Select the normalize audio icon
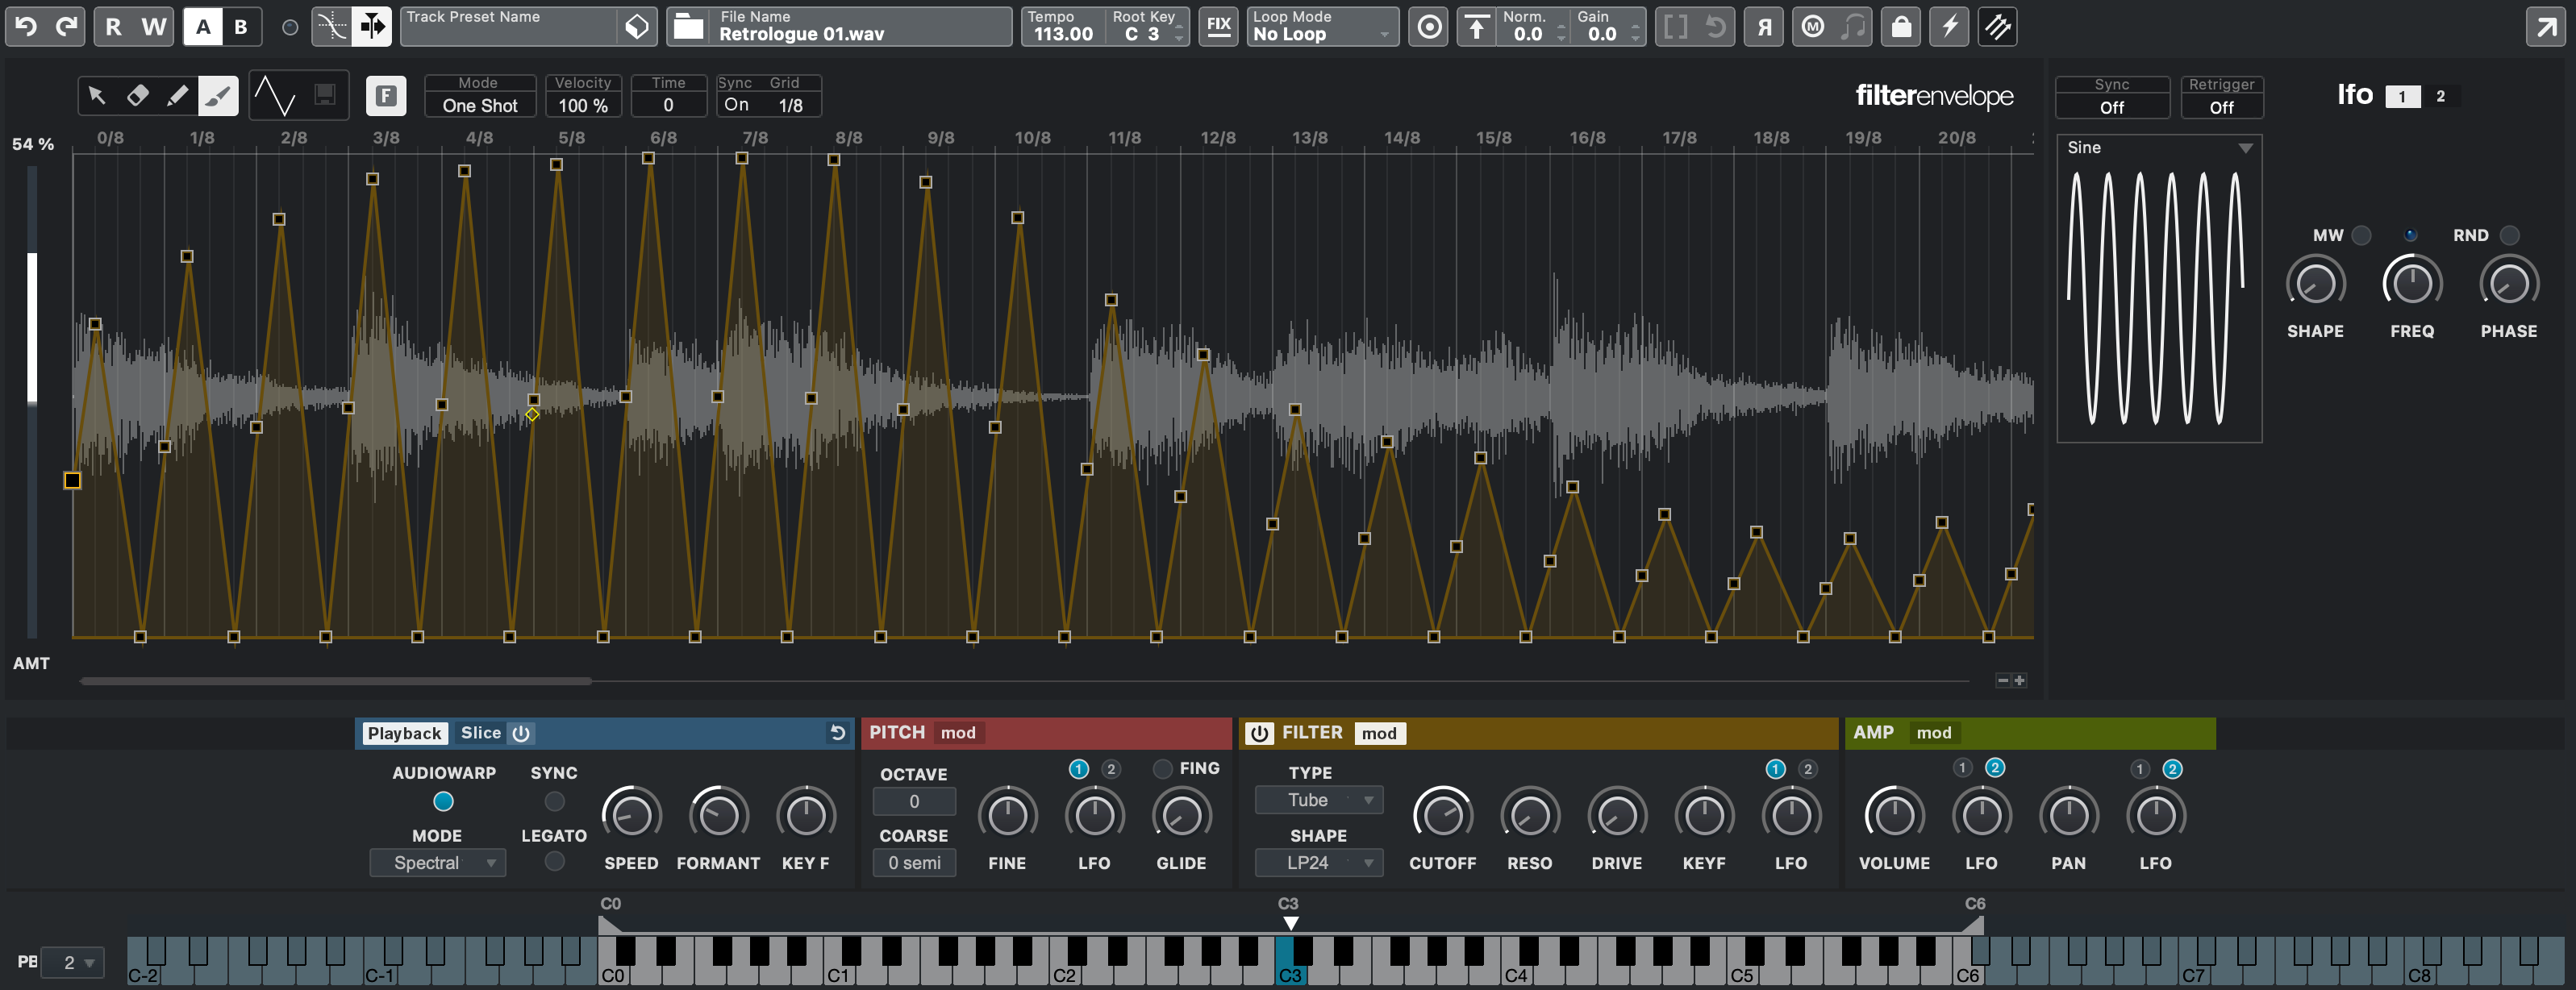 tap(1475, 28)
